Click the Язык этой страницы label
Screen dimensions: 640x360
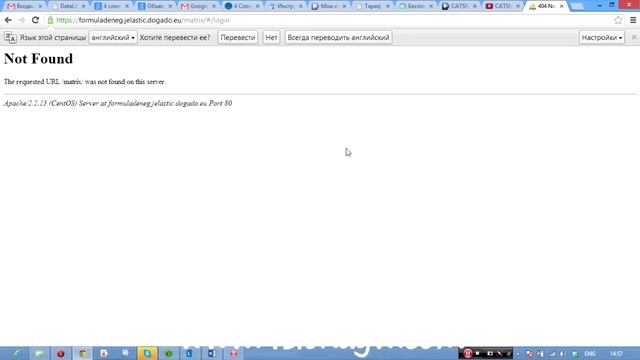(x=53, y=38)
